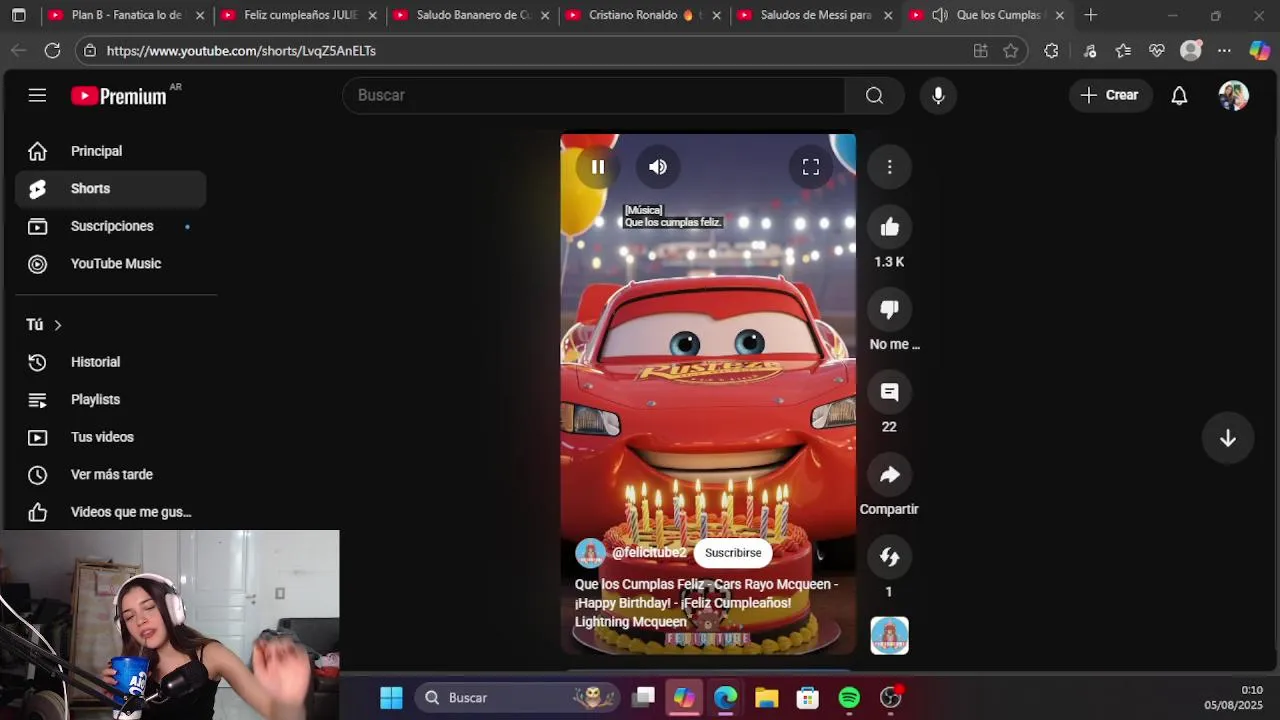Screen dimensions: 1280x720
Task: Open browser essentials heartbeat icon
Action: click(x=1157, y=51)
